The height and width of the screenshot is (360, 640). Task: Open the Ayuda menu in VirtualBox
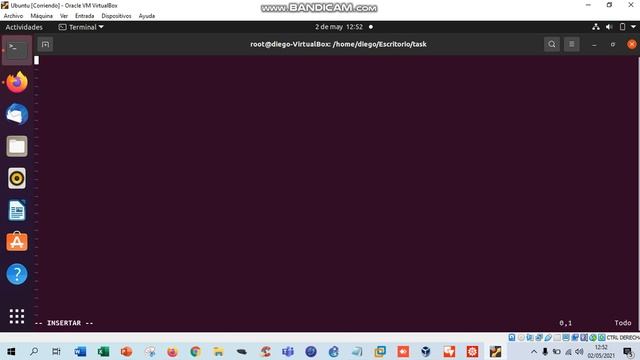click(147, 16)
